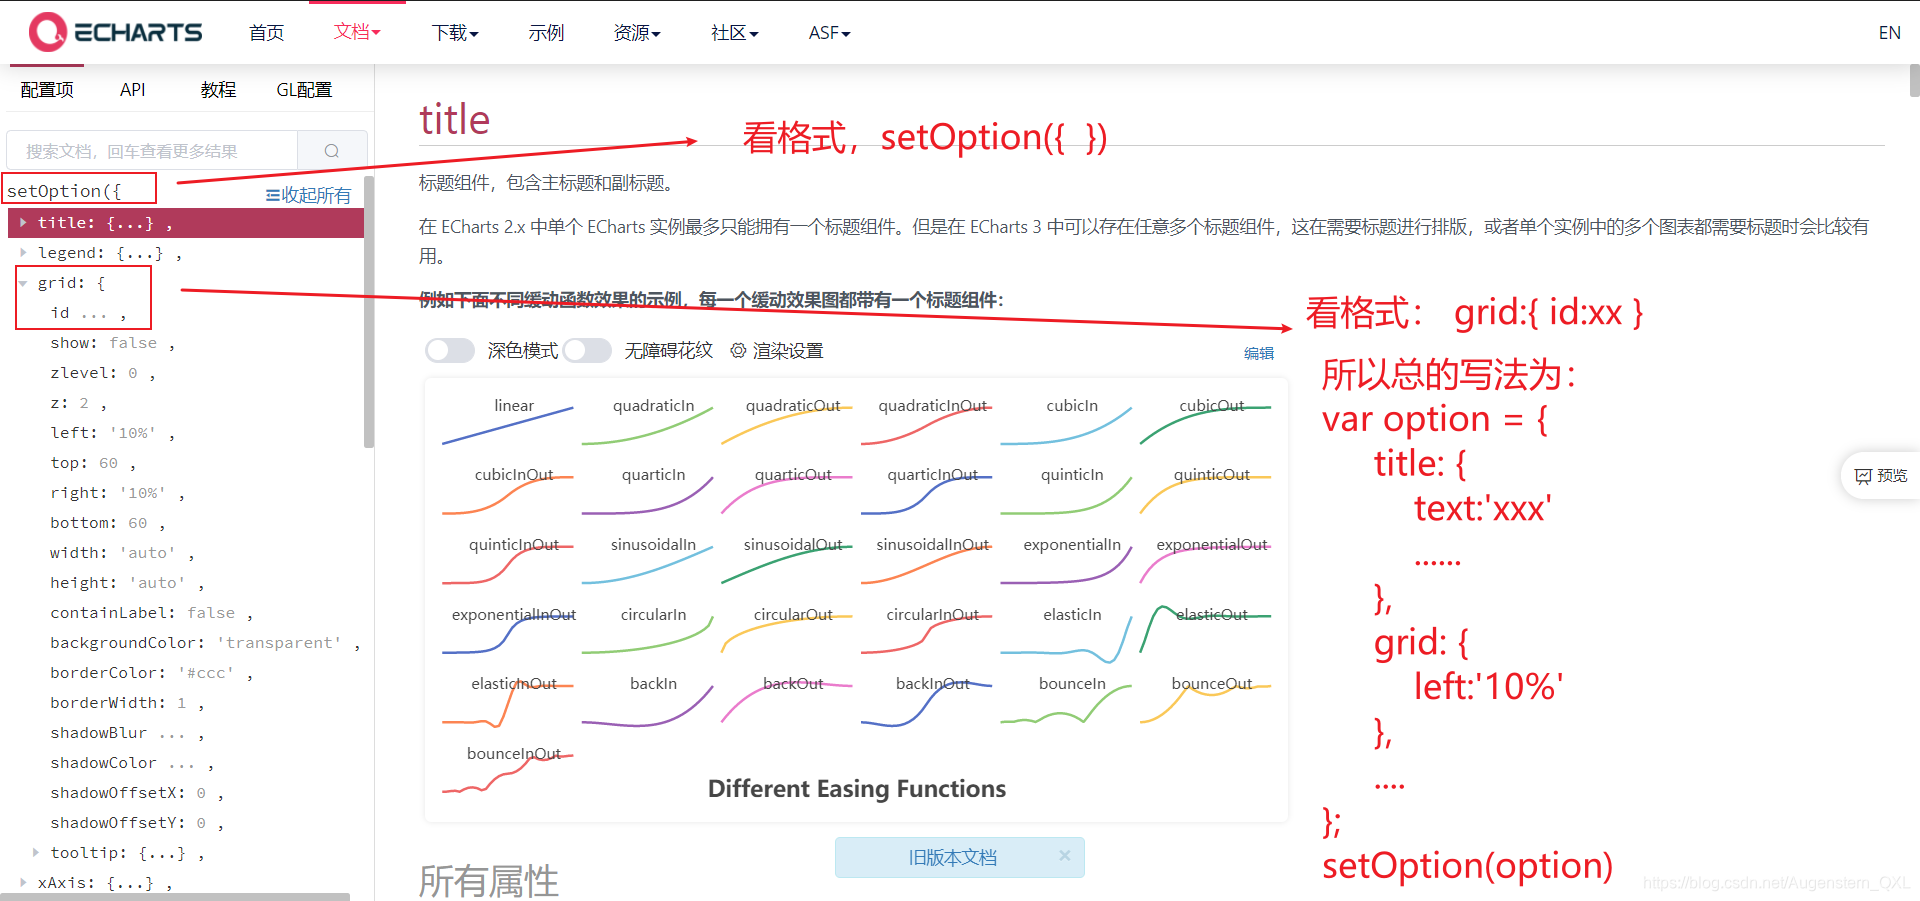Collapse the grid option node
This screenshot has width=1920, height=901.
23,283
